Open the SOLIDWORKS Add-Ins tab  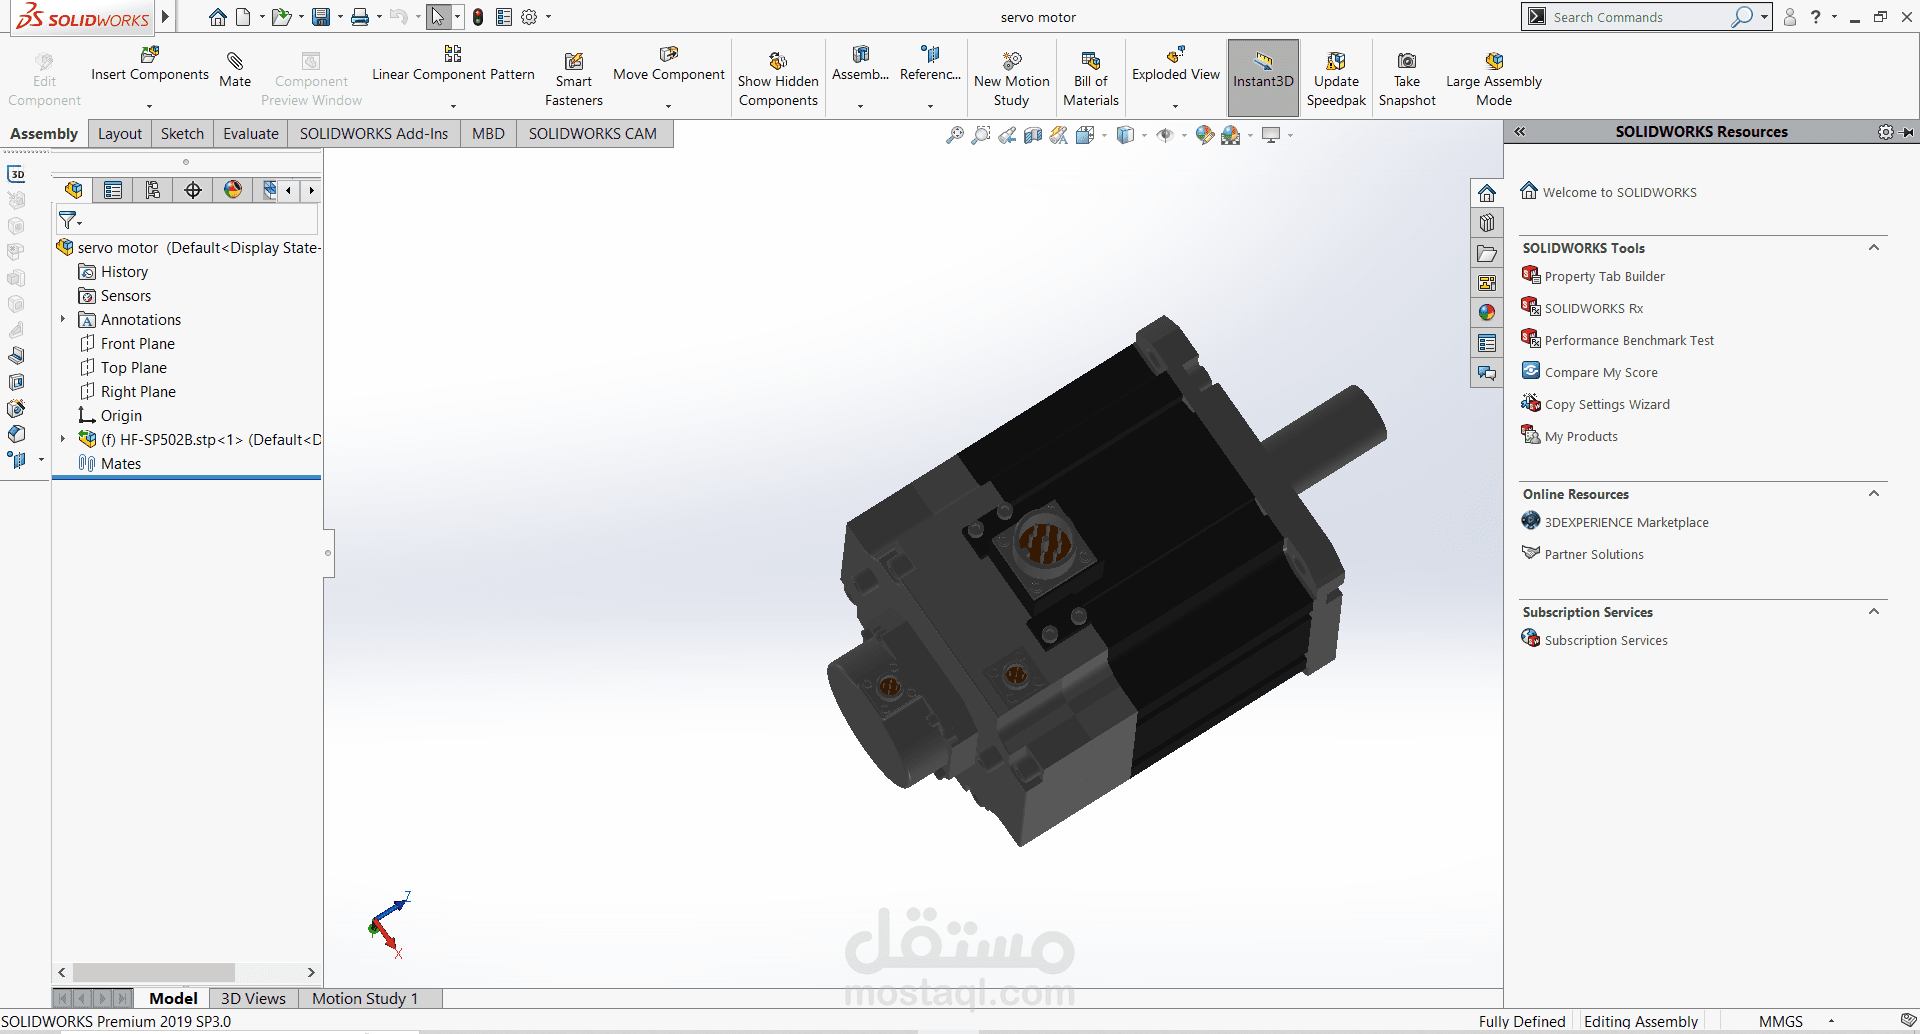374,134
